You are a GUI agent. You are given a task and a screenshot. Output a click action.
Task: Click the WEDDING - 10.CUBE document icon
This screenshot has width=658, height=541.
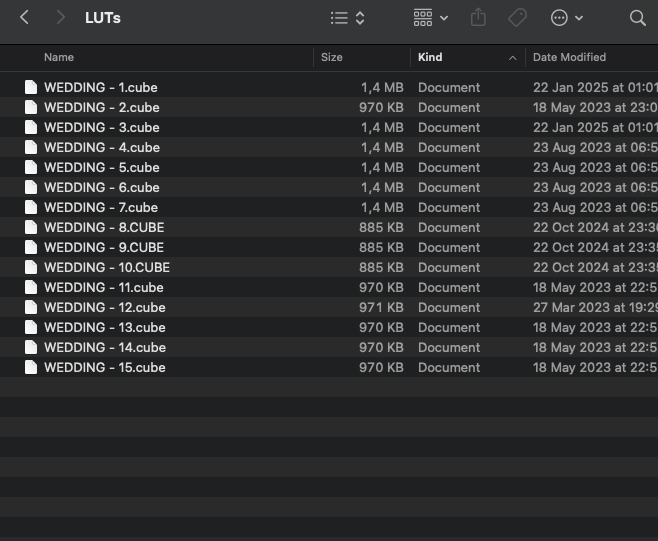[31, 267]
